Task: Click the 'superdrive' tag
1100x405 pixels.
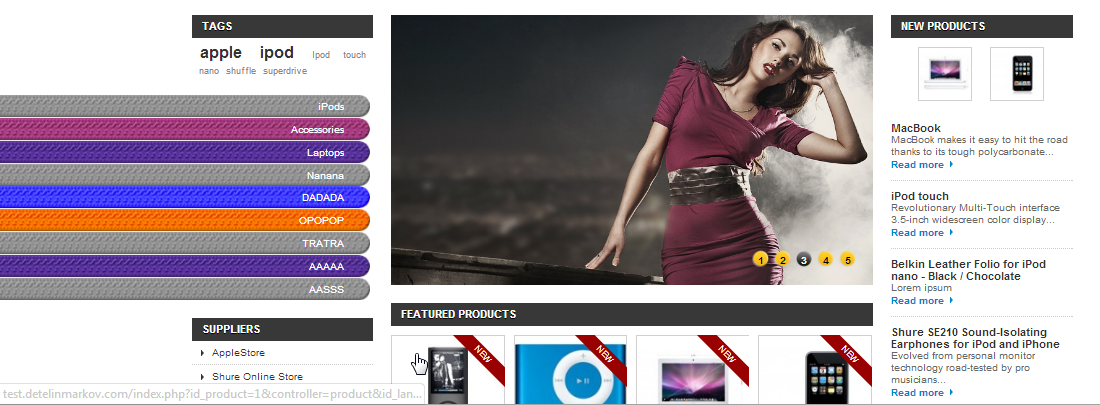Action: (x=285, y=71)
